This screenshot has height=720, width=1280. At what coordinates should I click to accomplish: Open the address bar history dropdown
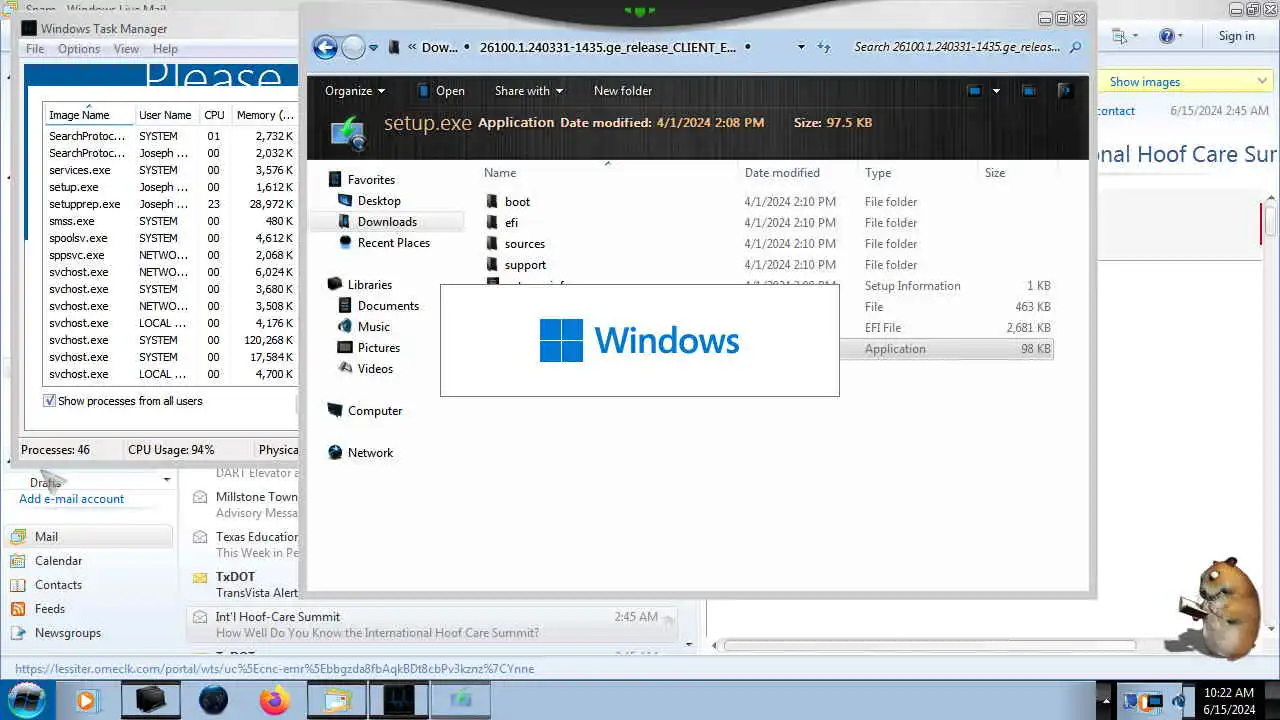click(x=801, y=47)
